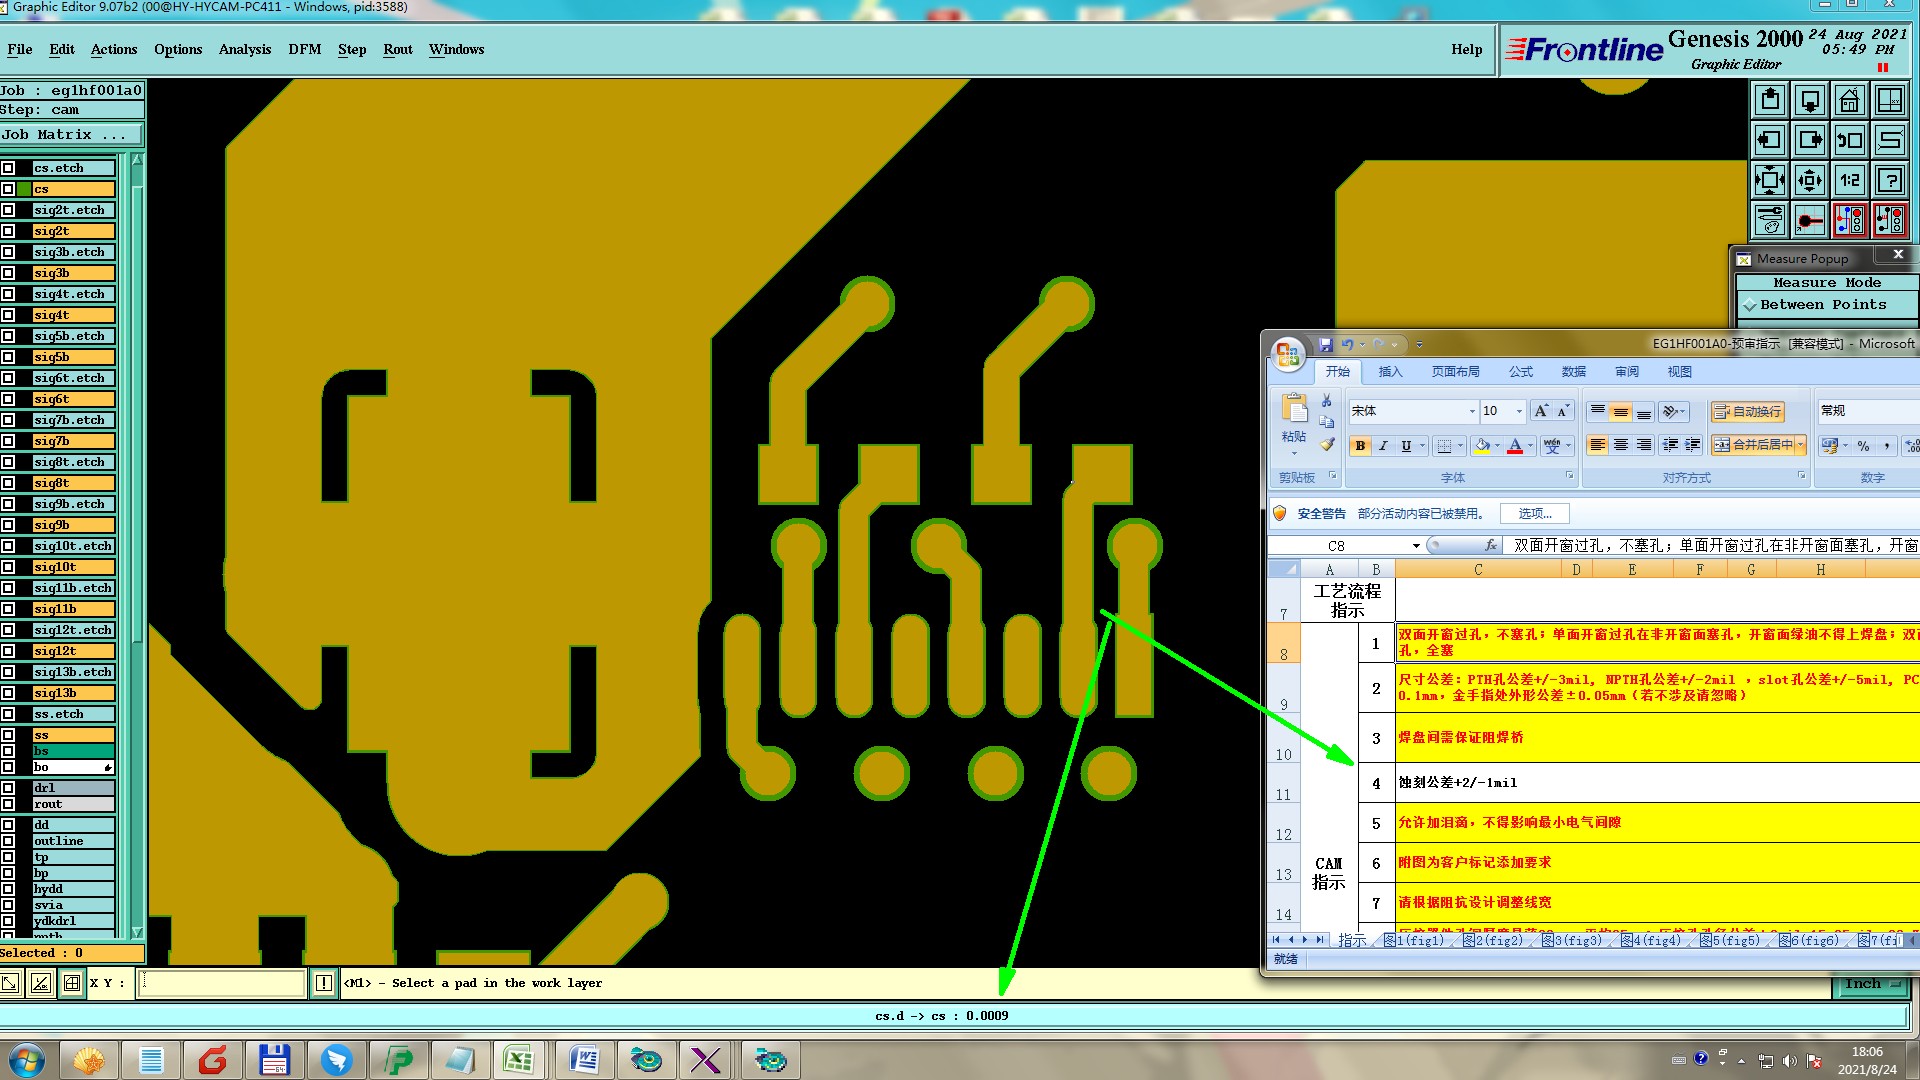Open the fill color dropdown arrow
The width and height of the screenshot is (1920, 1080).
pos(1497,446)
